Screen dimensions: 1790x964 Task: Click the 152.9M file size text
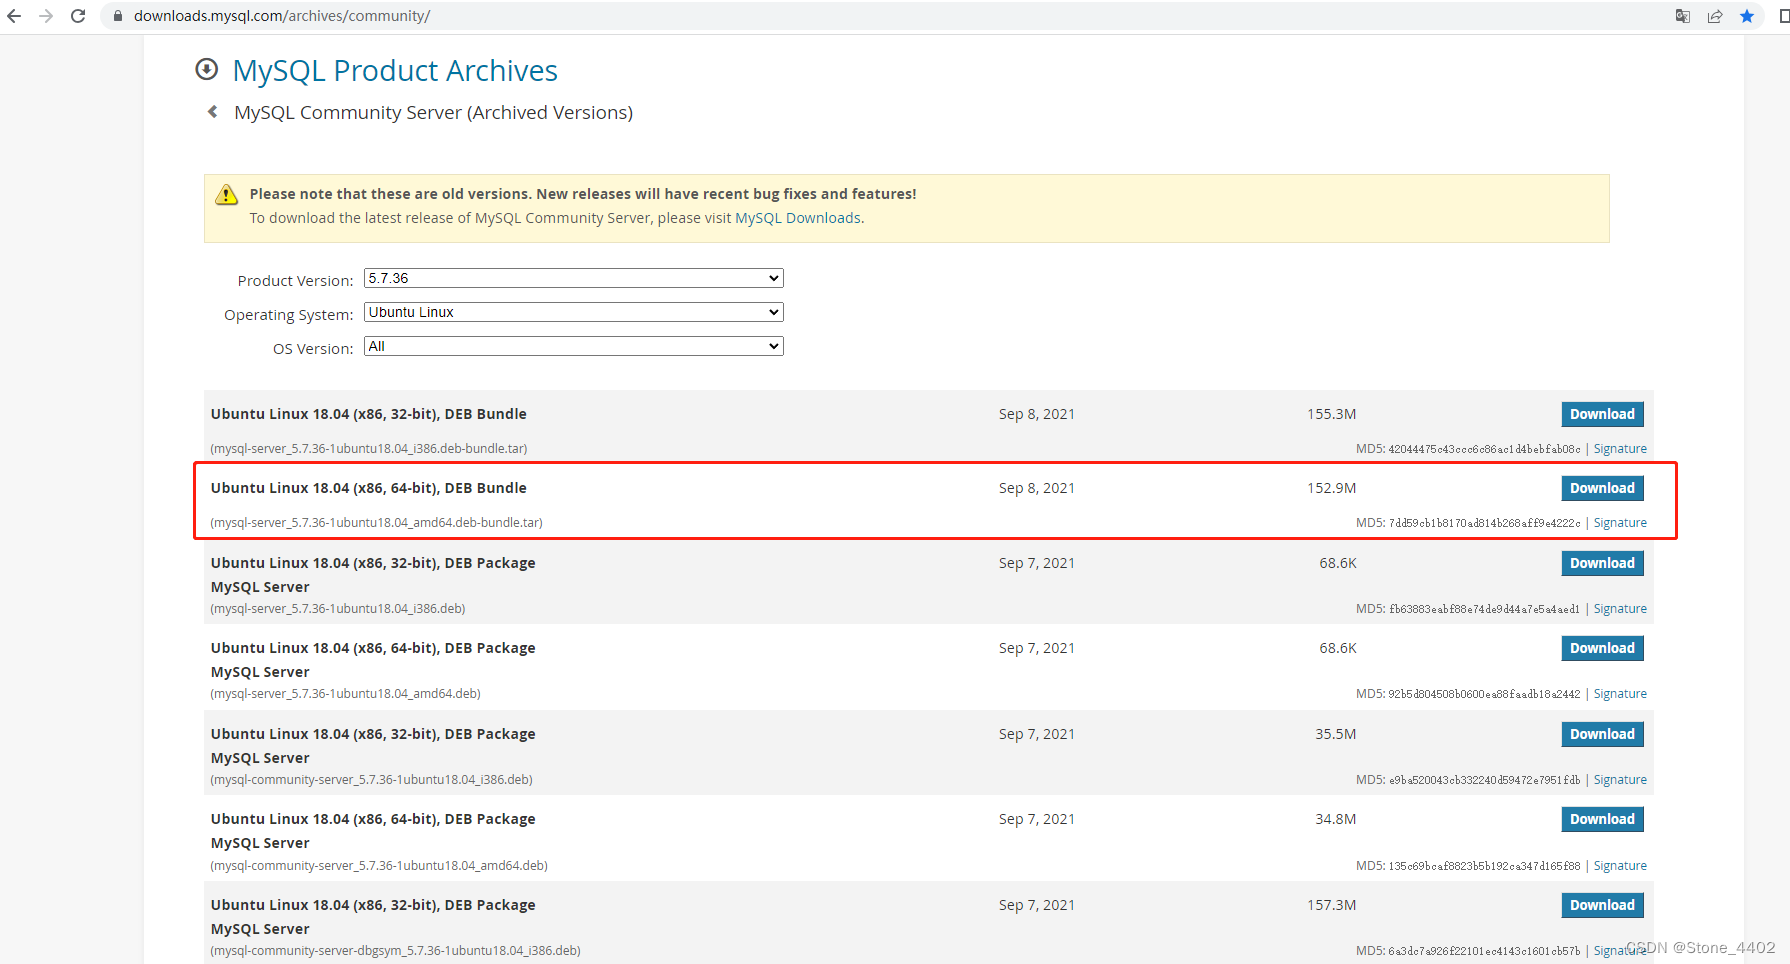coord(1331,488)
